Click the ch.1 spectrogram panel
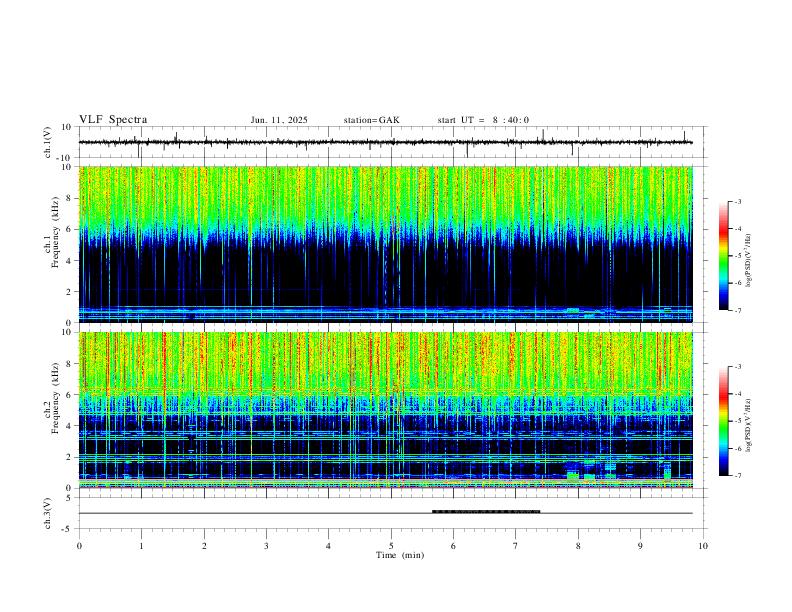 click(386, 244)
